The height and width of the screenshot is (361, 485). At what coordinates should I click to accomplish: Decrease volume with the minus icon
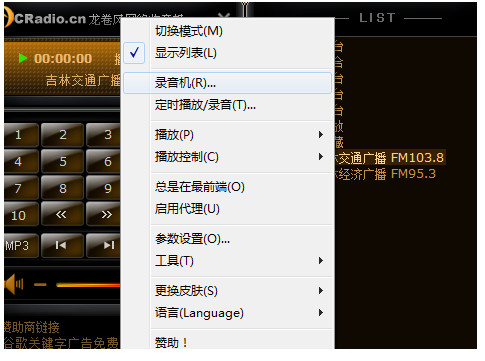[x=40, y=285]
